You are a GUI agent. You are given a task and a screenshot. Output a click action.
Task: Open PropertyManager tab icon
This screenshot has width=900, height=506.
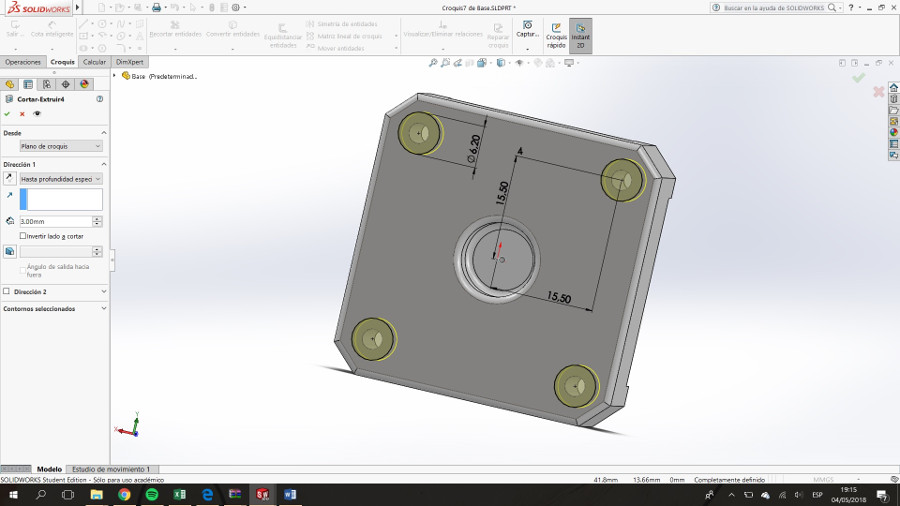pyautogui.click(x=28, y=84)
